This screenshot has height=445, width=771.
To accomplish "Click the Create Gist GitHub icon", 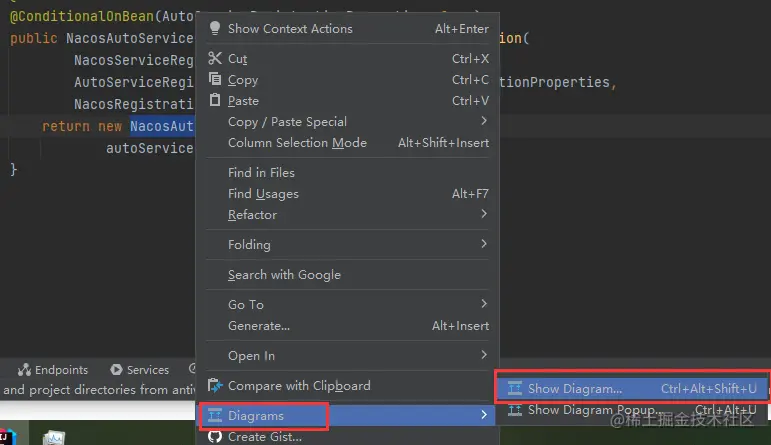I will (x=215, y=437).
